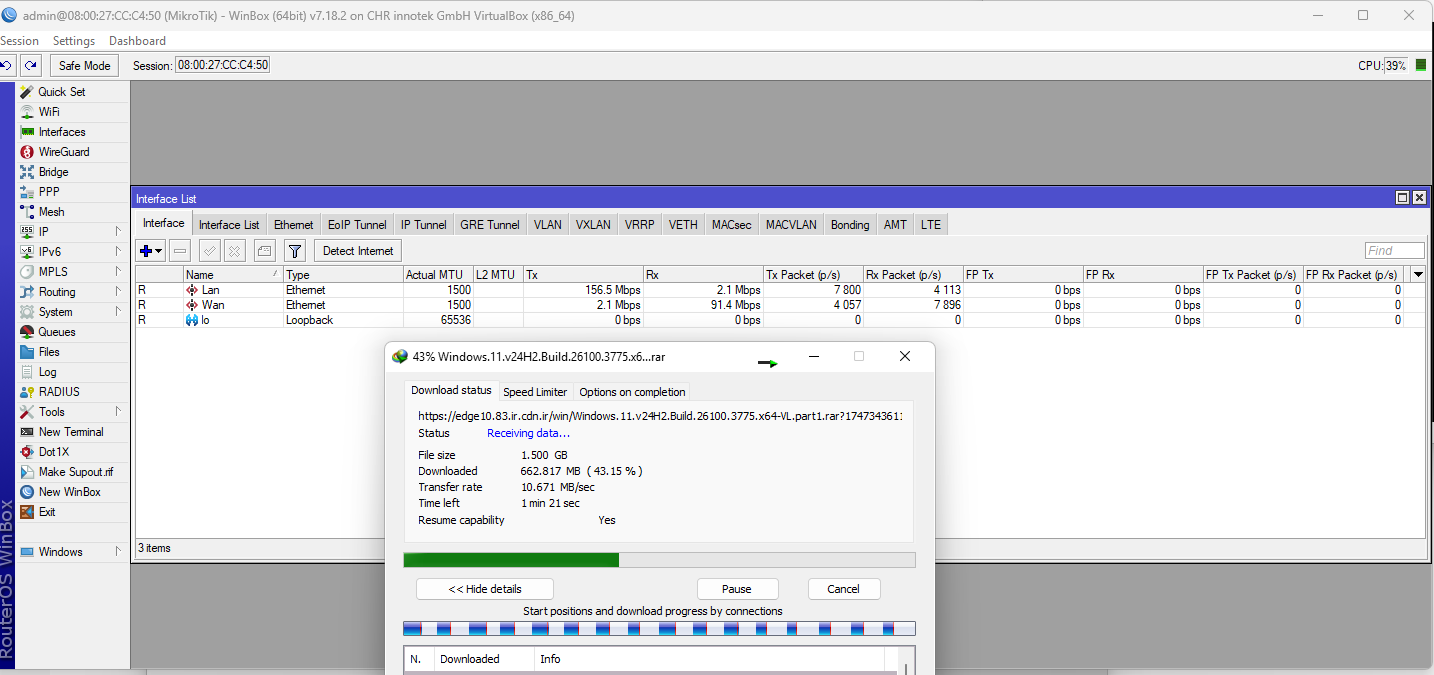Click the CPU load indicator
The height and width of the screenshot is (675, 1434).
point(1397,65)
